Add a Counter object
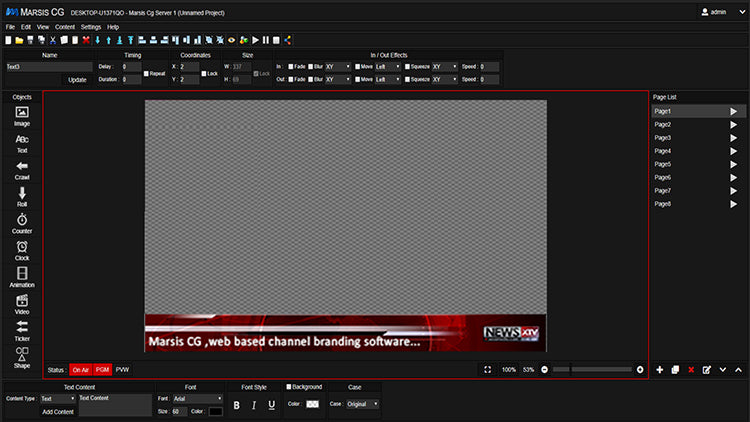 (x=22, y=220)
